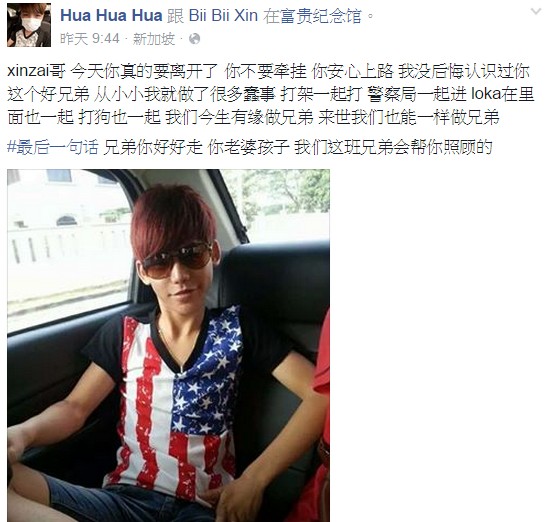Show audience setting via globe icon

tap(194, 38)
